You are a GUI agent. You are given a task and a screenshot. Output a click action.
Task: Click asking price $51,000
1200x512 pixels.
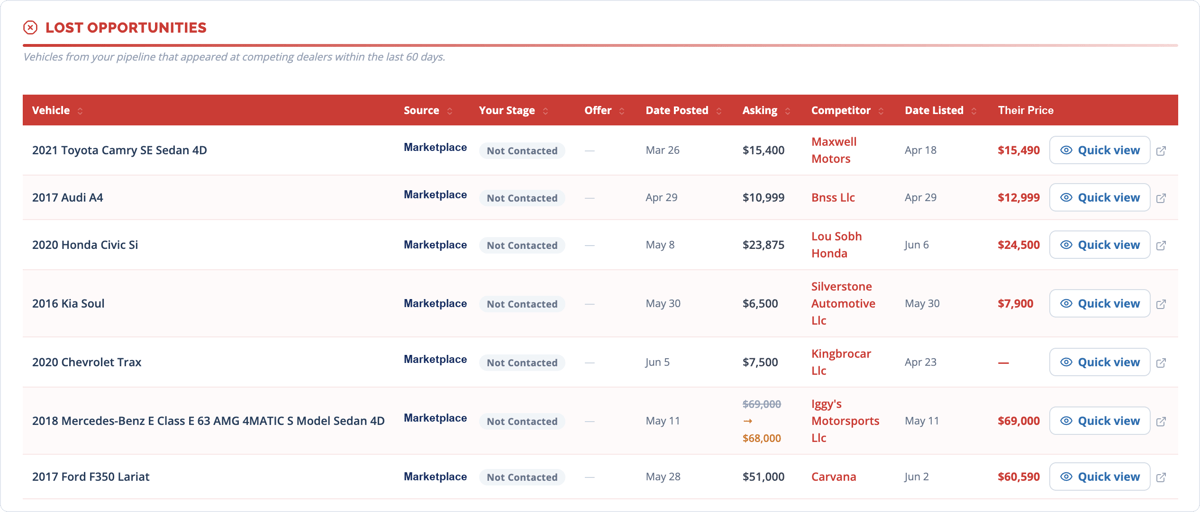763,477
